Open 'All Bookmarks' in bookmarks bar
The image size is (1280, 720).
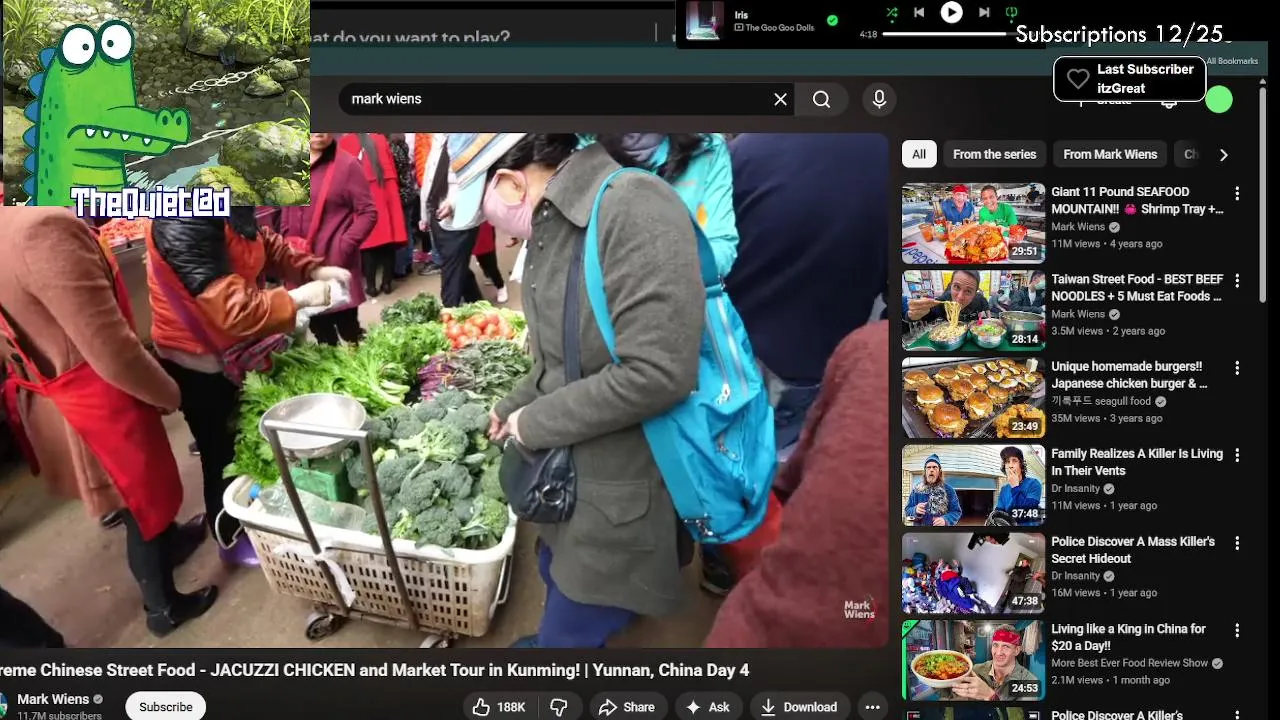(x=1232, y=61)
